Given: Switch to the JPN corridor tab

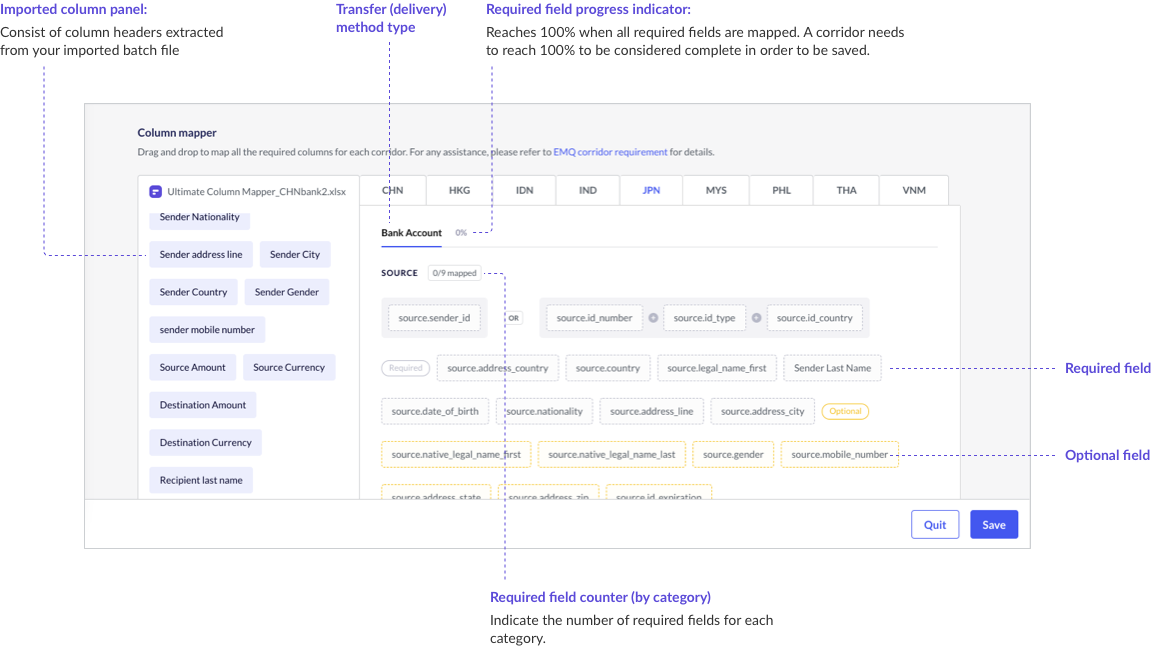Looking at the screenshot, I should click(x=650, y=190).
